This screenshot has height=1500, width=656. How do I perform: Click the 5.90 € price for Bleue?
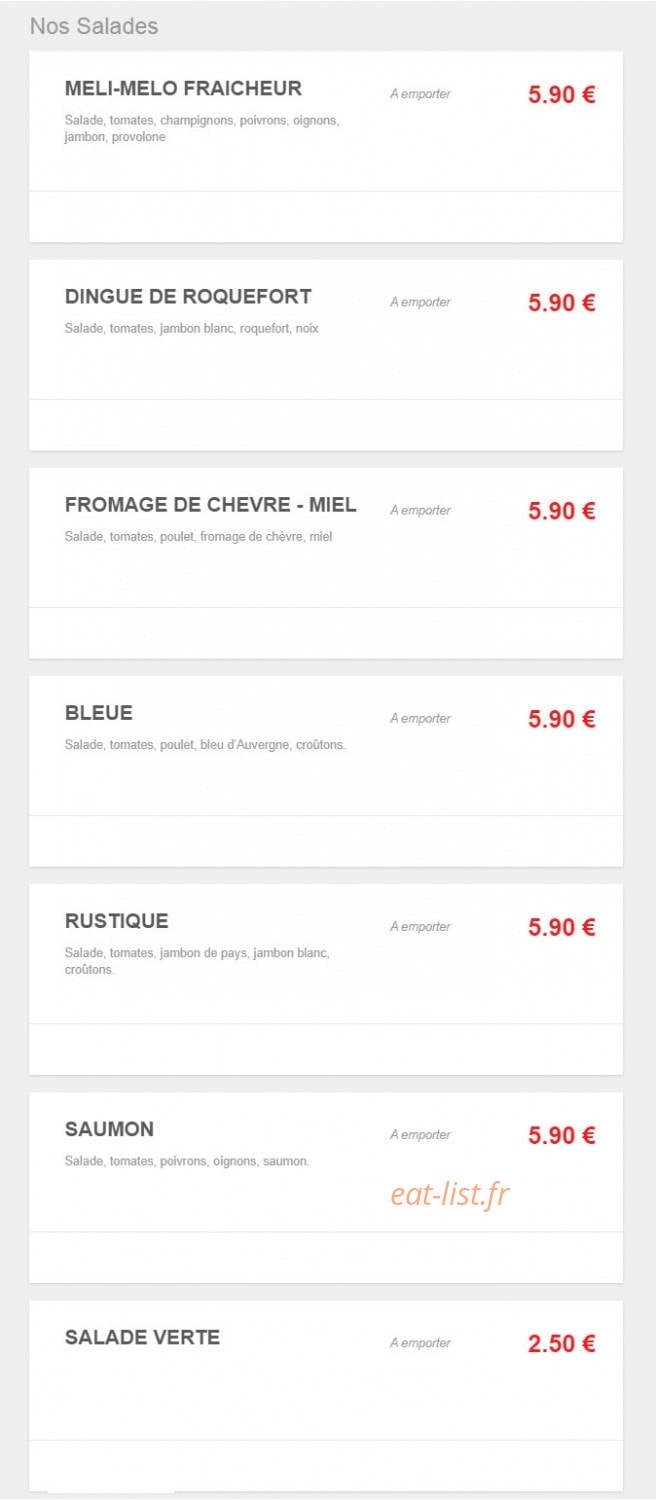click(562, 719)
